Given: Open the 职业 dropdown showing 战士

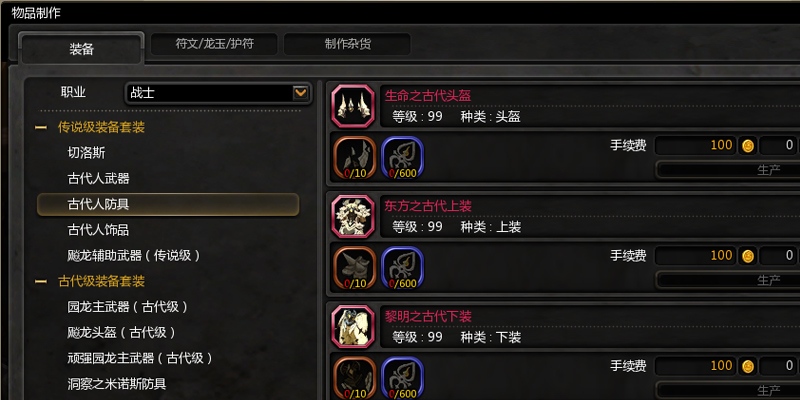Looking at the screenshot, I should click(218, 93).
